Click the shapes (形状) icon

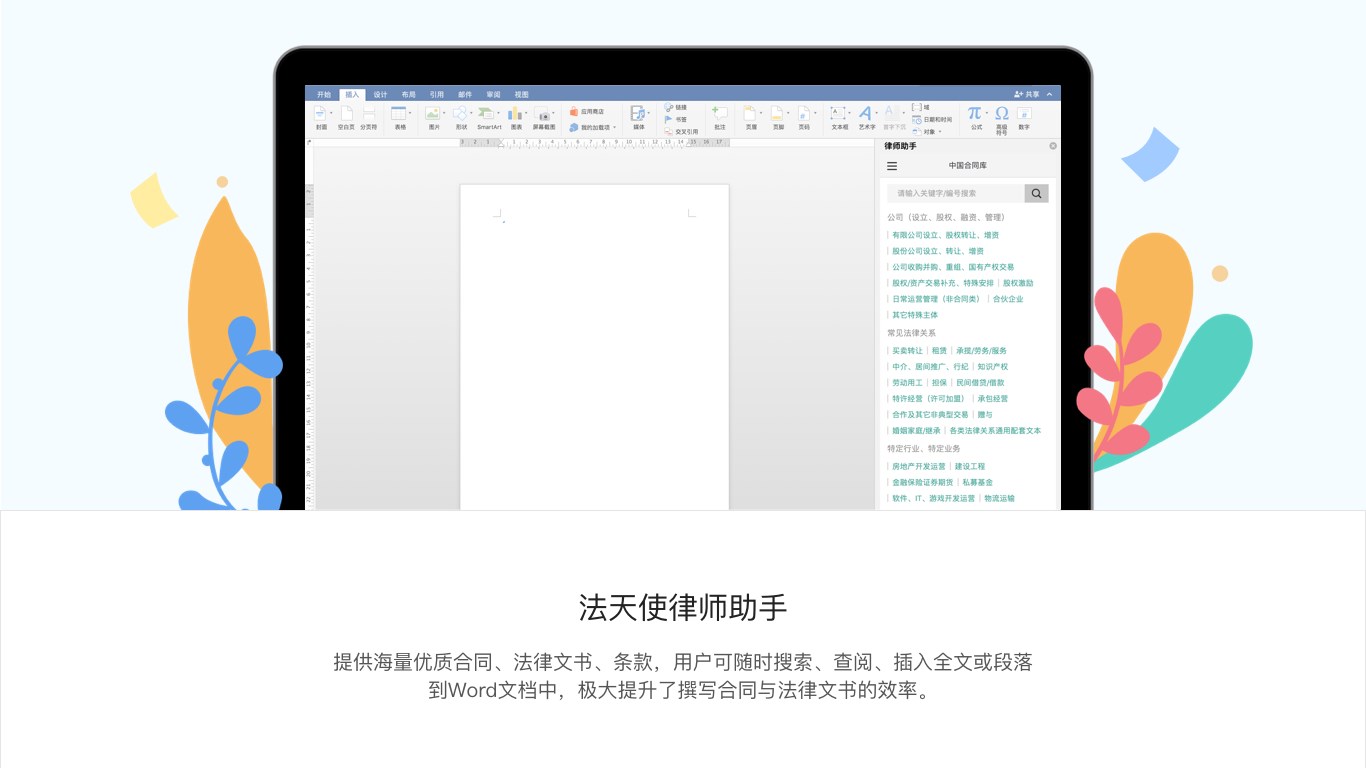(459, 114)
